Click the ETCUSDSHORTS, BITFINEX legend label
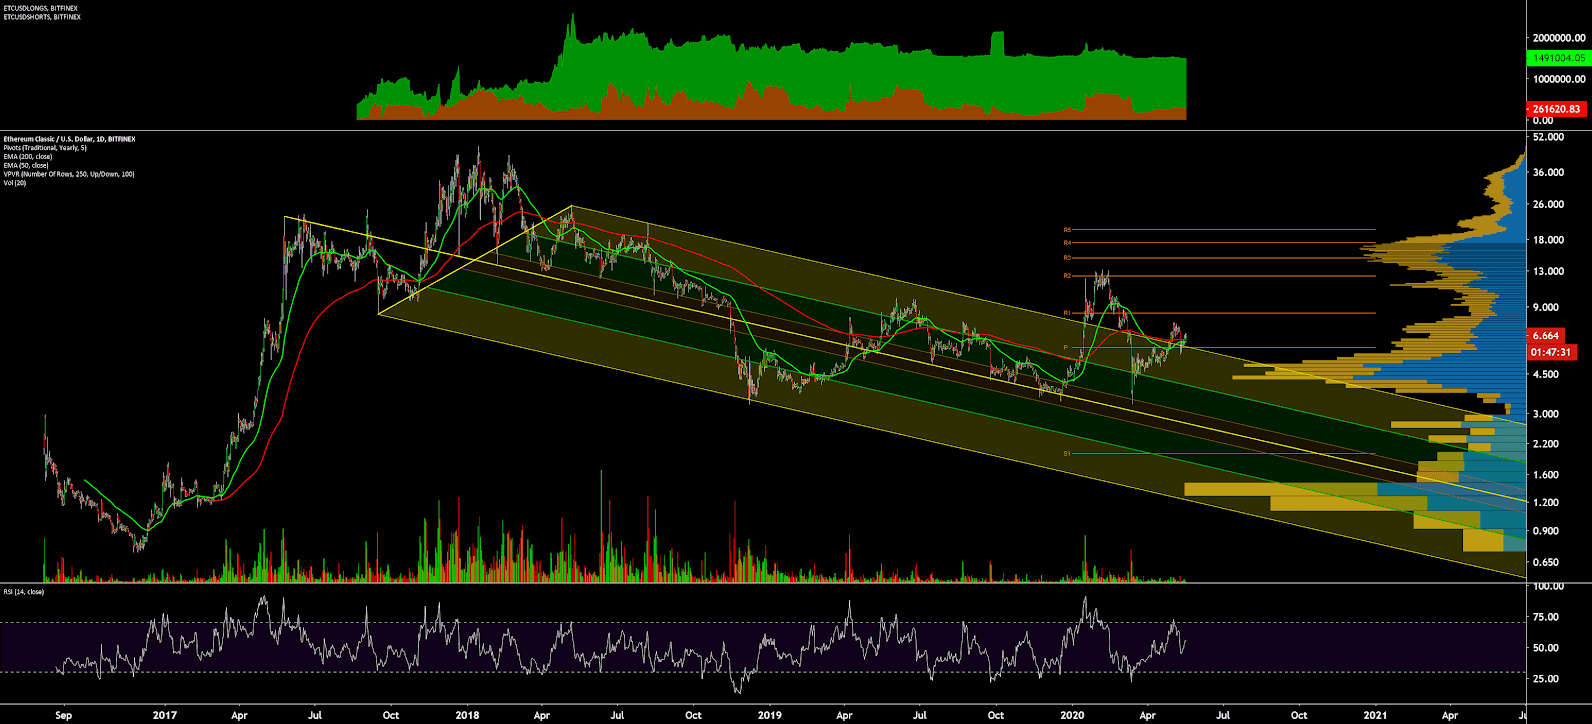The image size is (1592, 724). point(41,17)
